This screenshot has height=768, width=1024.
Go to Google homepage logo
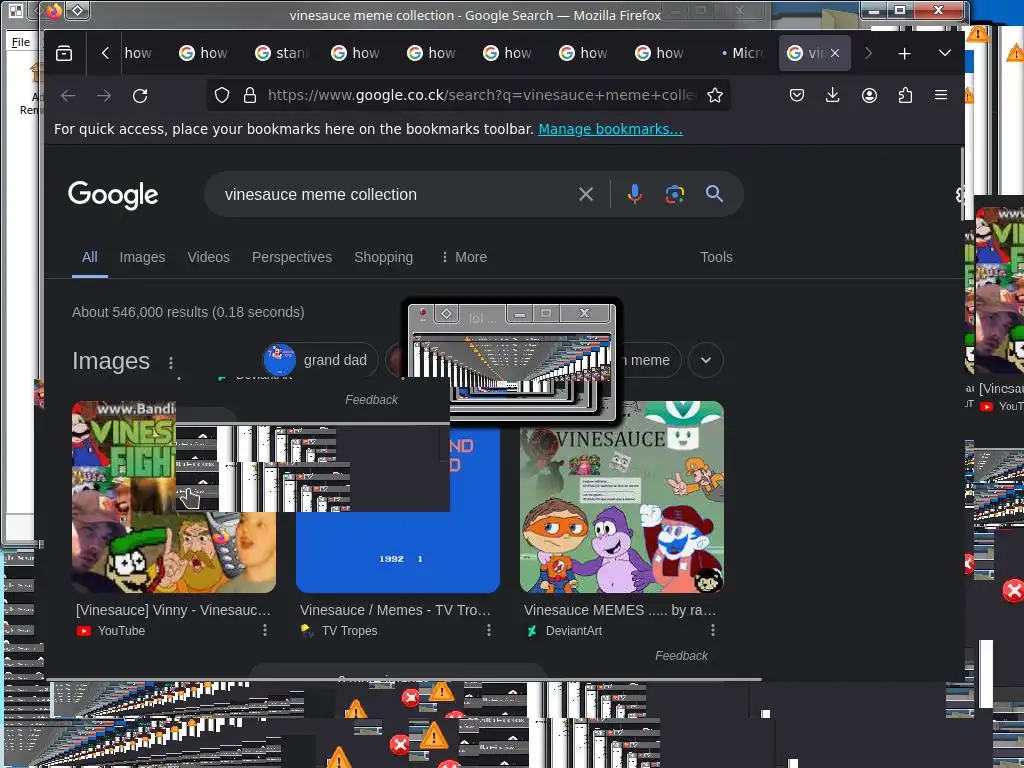(x=113, y=195)
